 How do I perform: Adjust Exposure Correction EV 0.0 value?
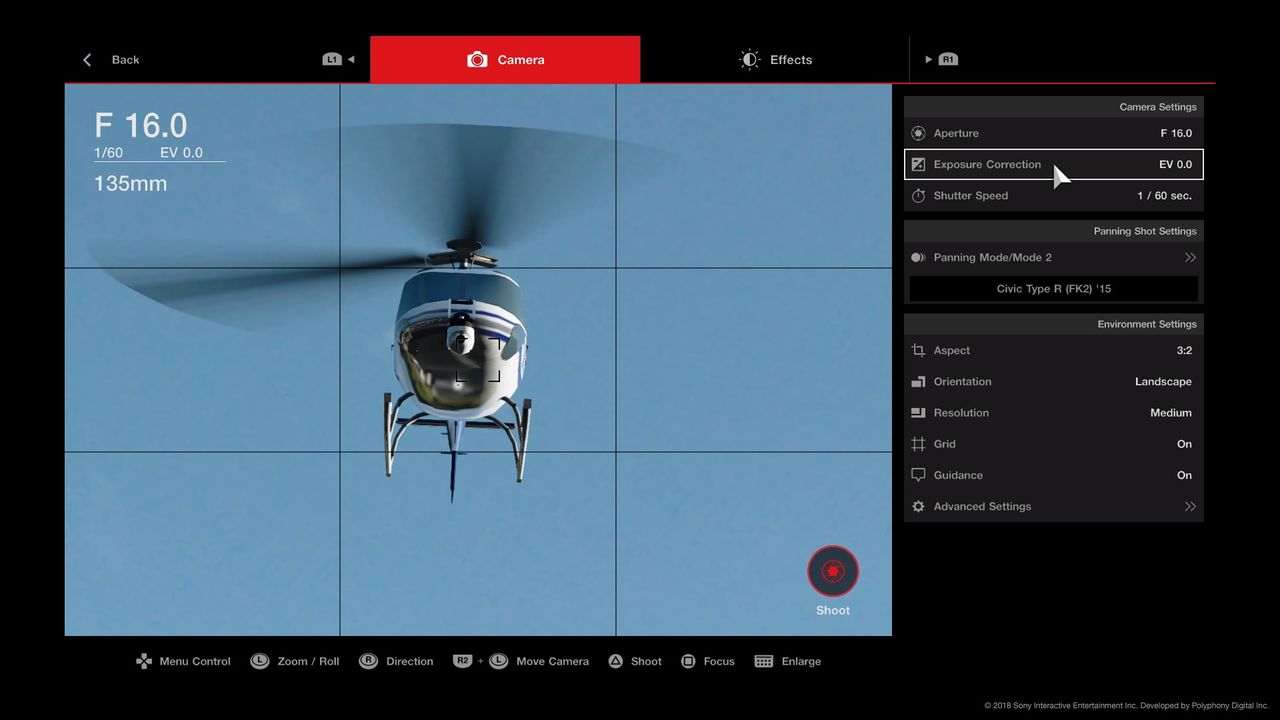point(1175,165)
